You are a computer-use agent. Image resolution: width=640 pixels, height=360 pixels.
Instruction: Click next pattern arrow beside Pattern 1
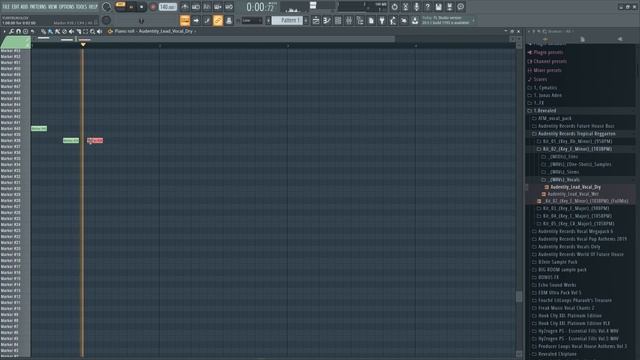(x=306, y=20)
